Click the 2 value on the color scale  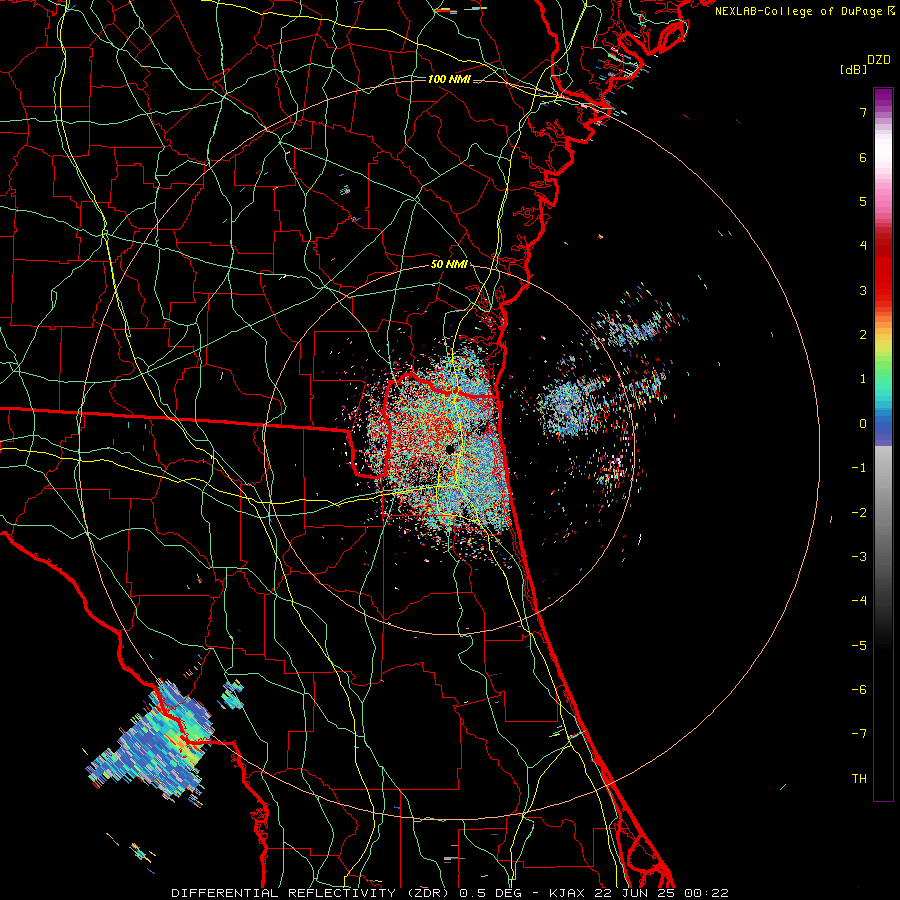point(863,335)
